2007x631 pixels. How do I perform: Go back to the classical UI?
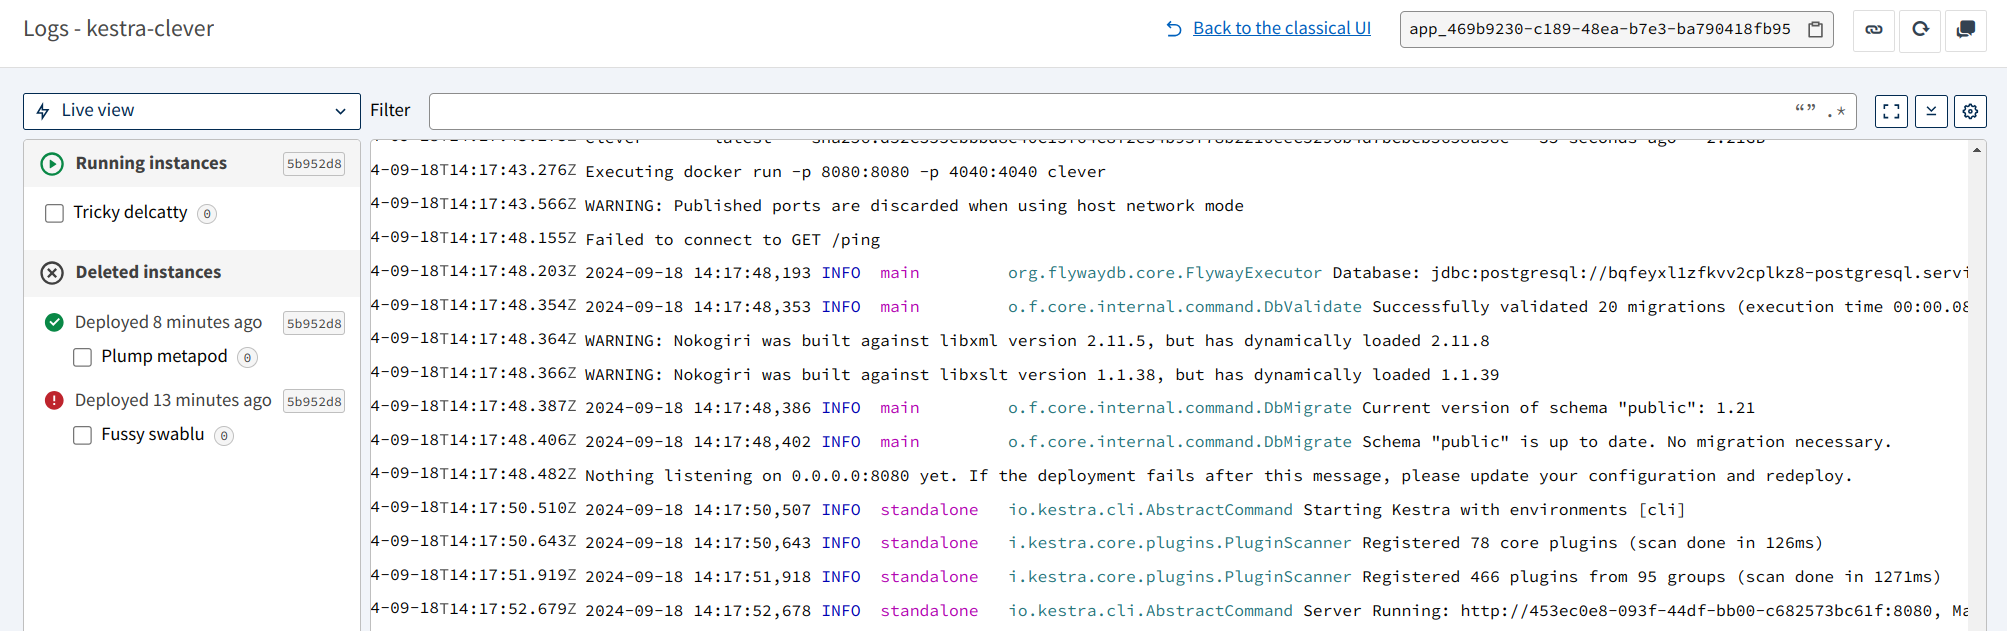1281,28
